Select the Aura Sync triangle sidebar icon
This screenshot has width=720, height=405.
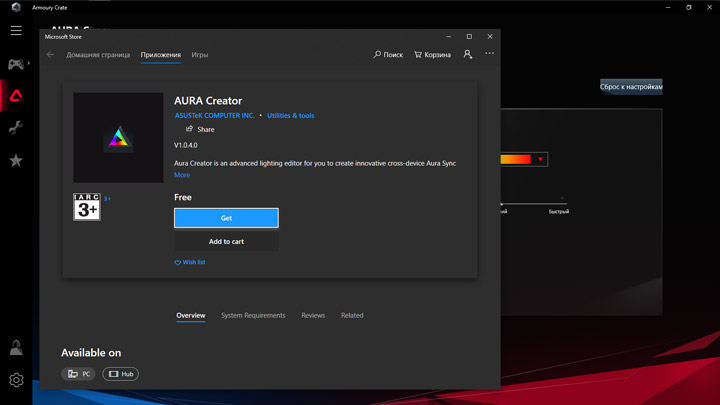click(16, 96)
